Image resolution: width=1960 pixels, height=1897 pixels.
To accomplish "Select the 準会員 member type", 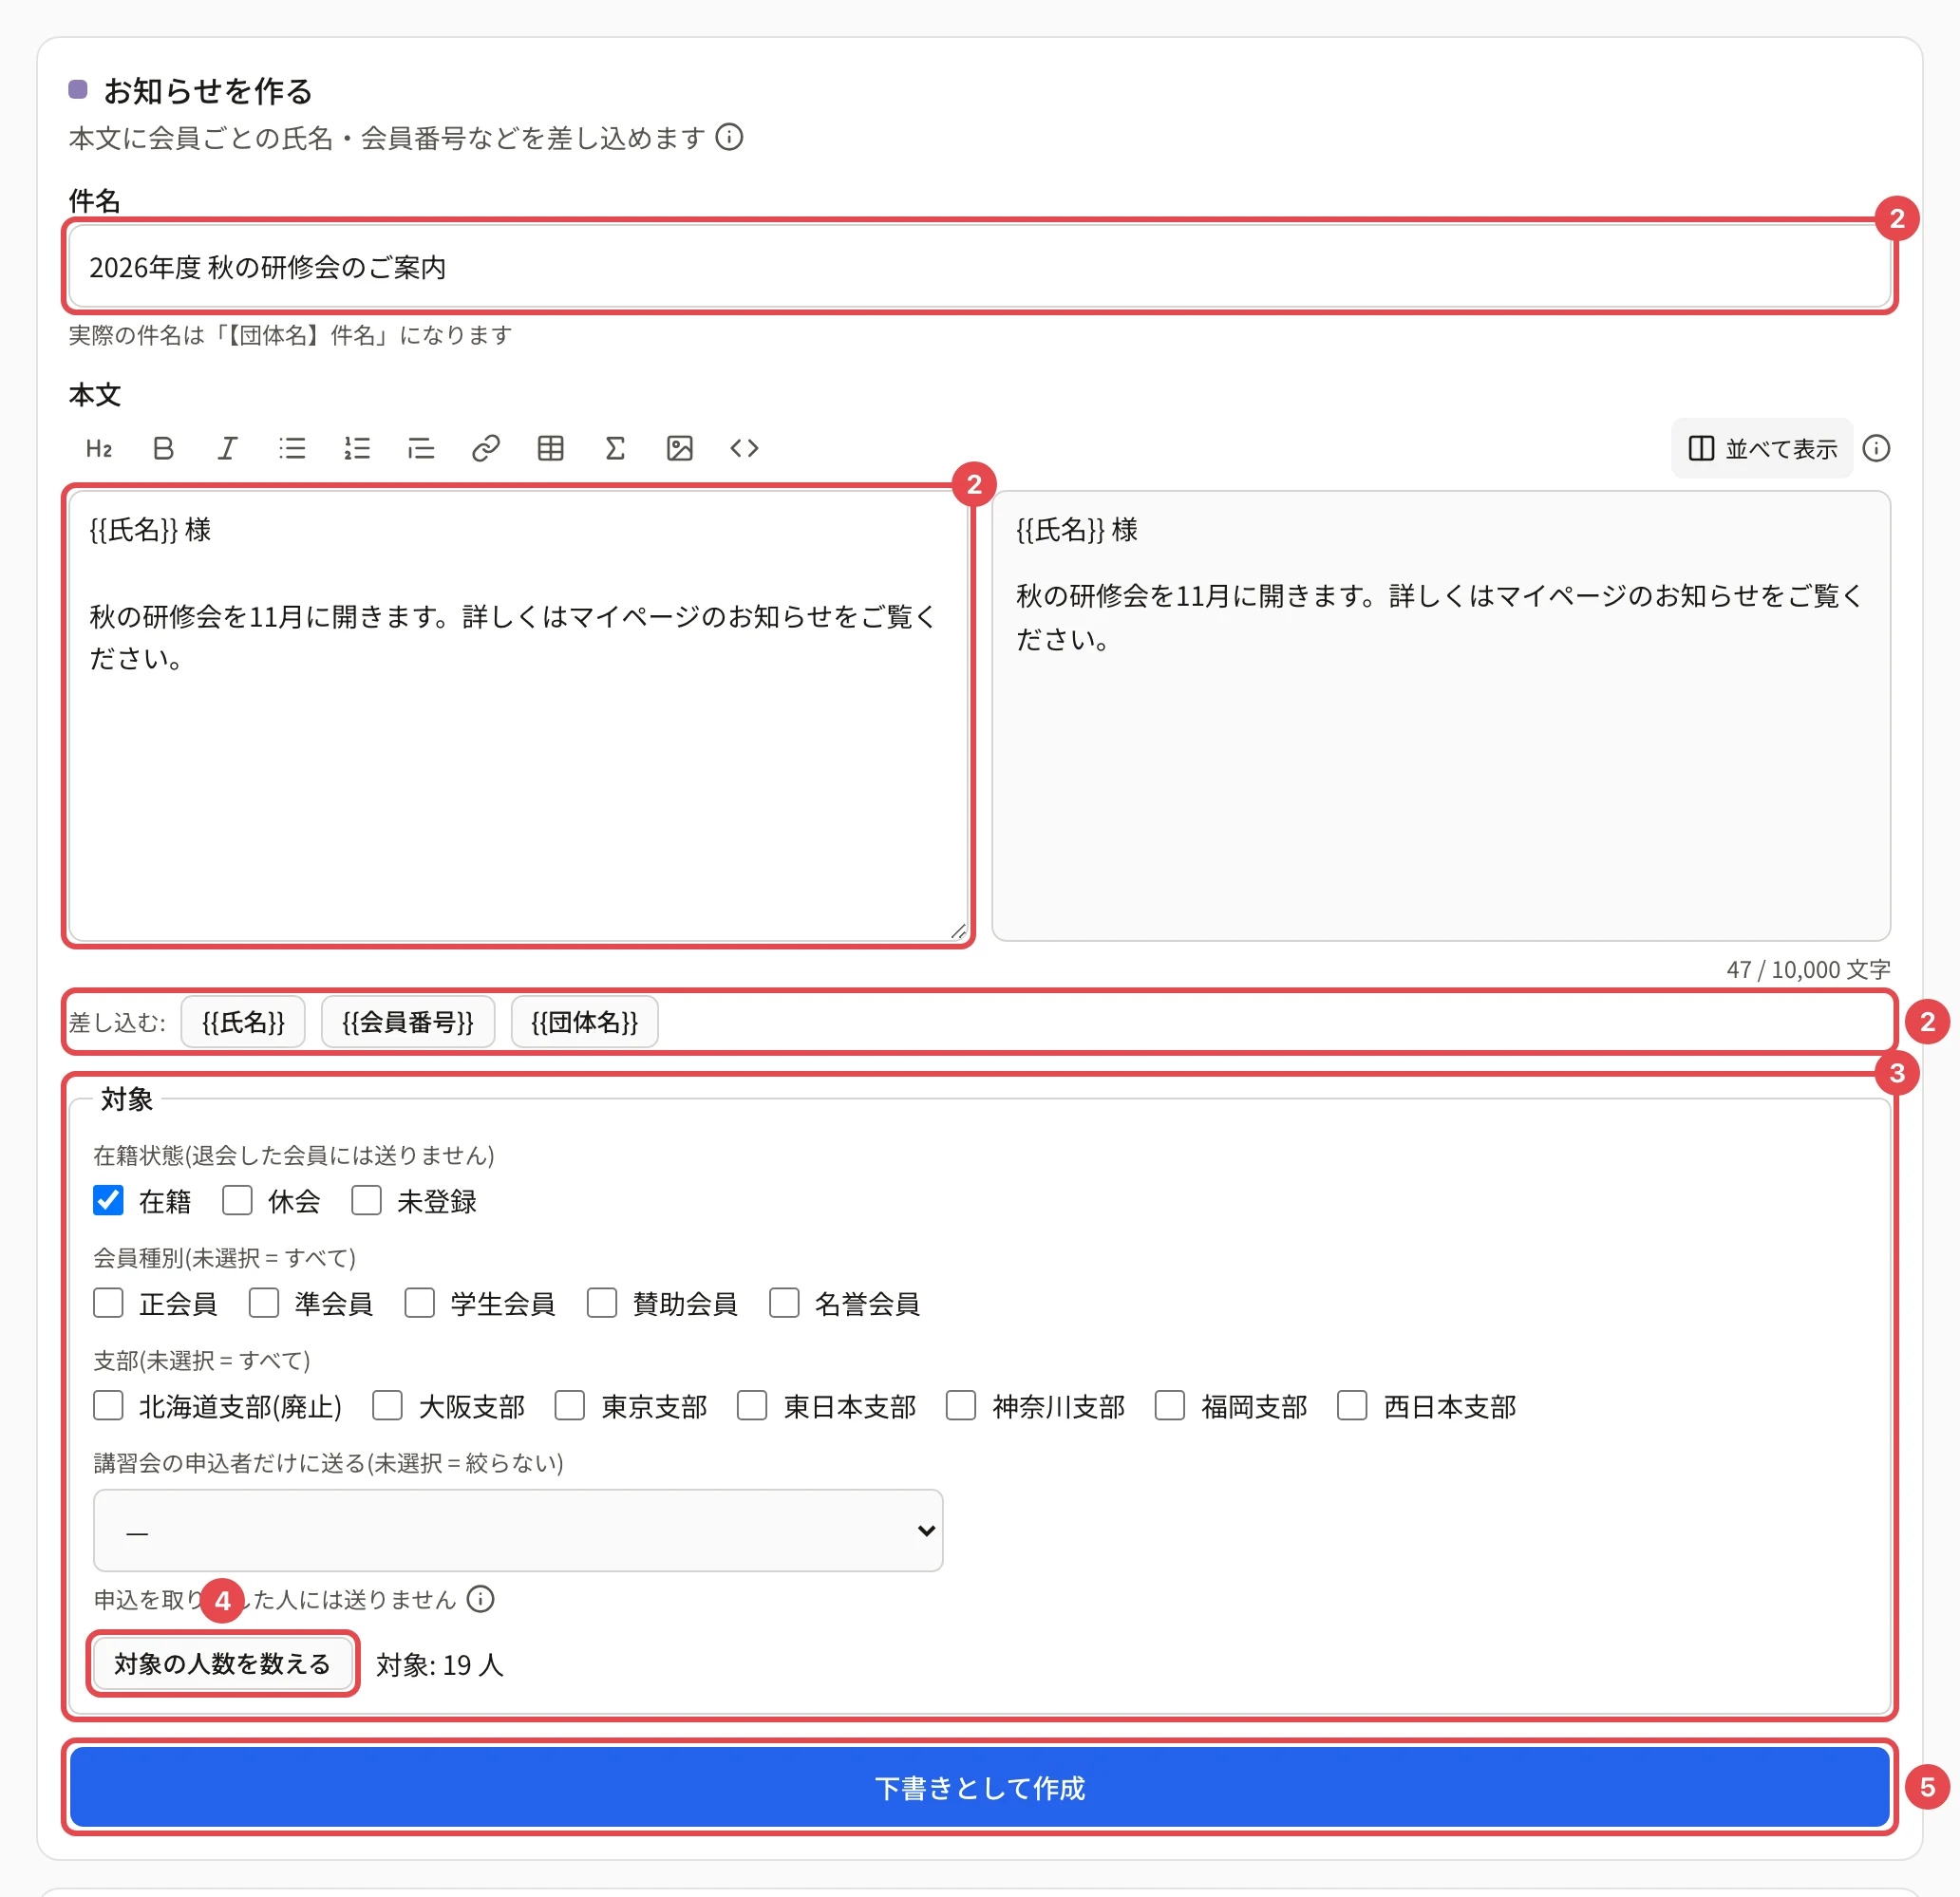I will (x=264, y=1303).
